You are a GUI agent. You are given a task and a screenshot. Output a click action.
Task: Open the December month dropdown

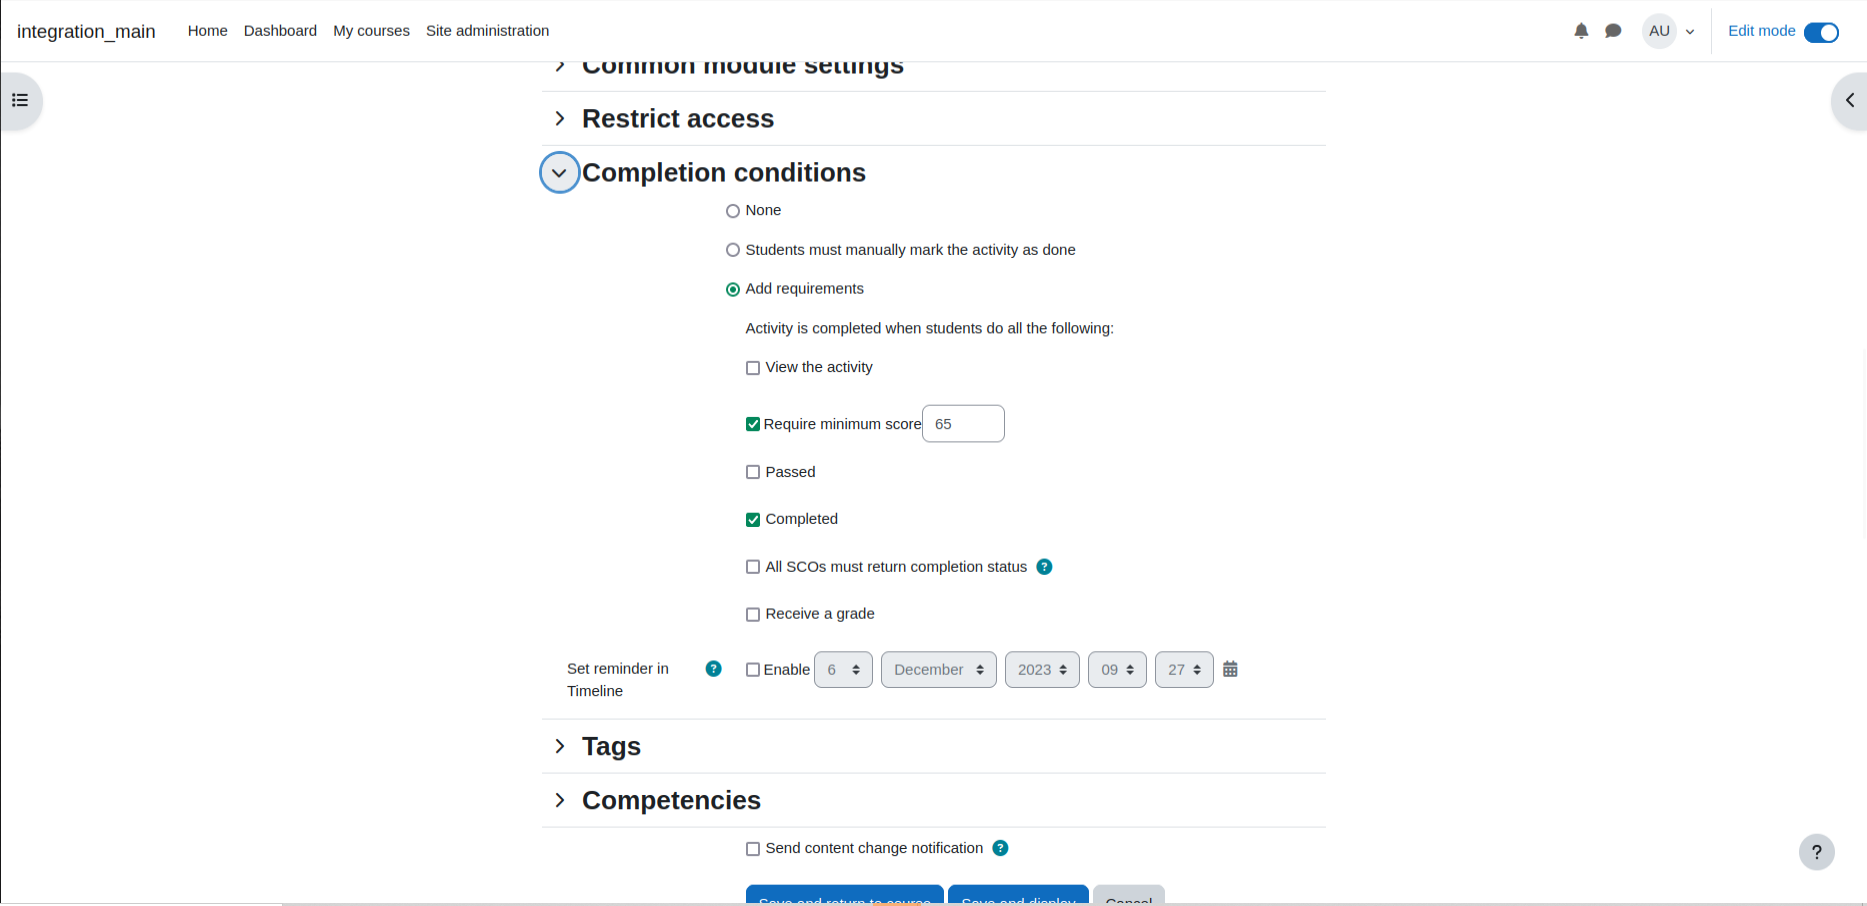click(938, 670)
